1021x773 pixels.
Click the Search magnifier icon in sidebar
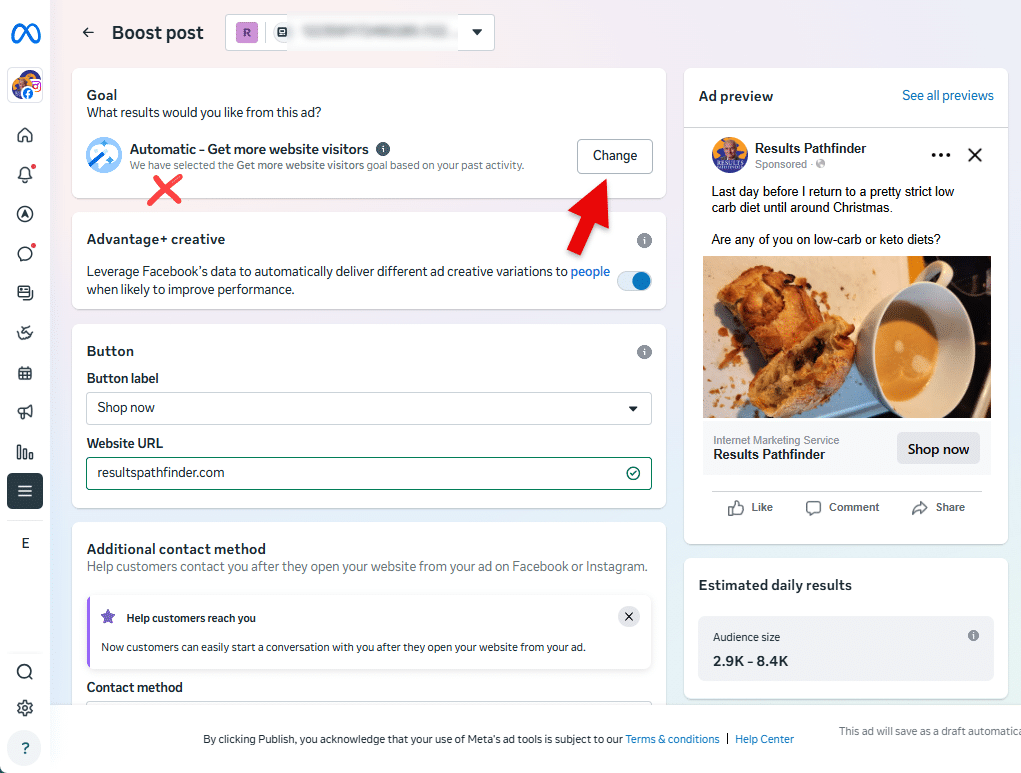pyautogui.click(x=25, y=672)
